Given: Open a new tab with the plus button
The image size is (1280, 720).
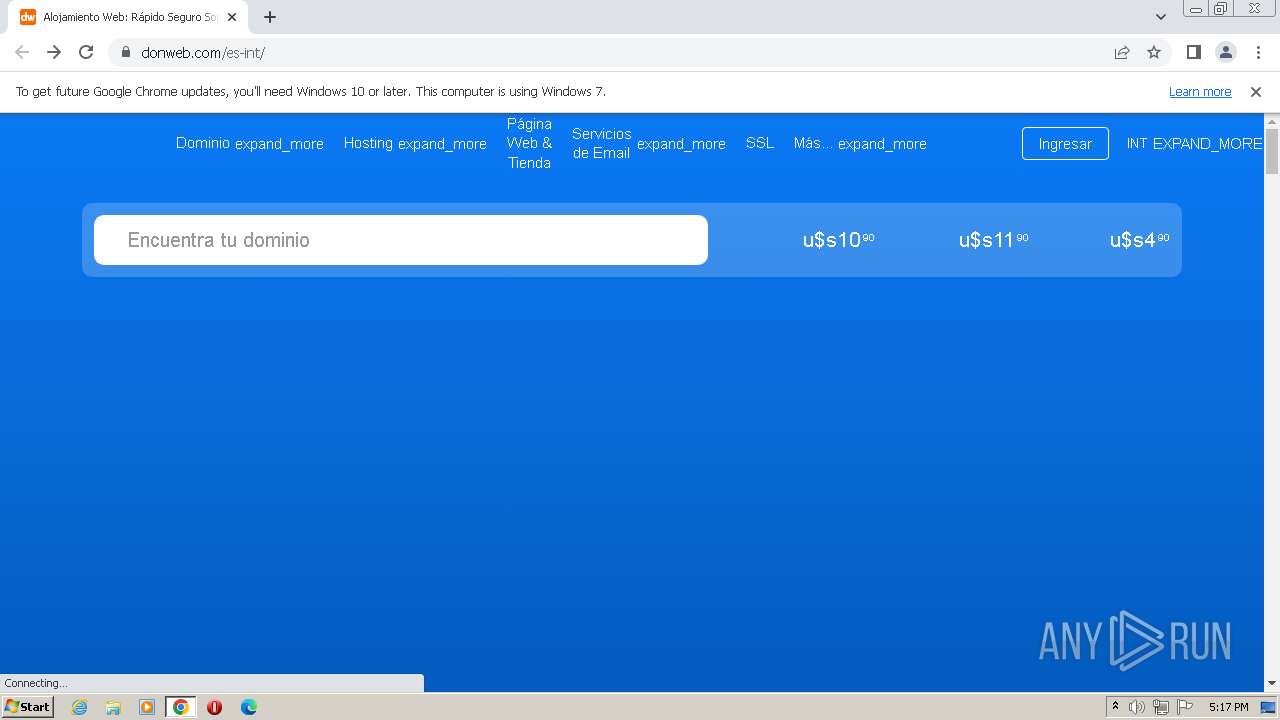Looking at the screenshot, I should [x=270, y=17].
